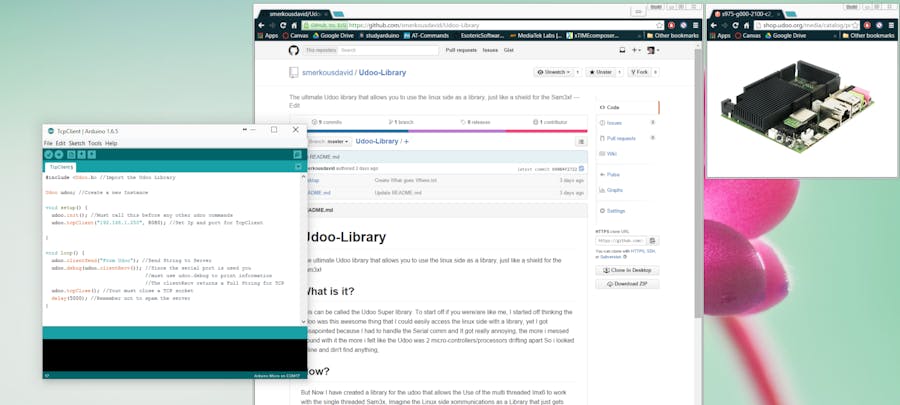Image resolution: width=900 pixels, height=405 pixels.
Task: View the 9 commits list
Action: pyautogui.click(x=327, y=122)
